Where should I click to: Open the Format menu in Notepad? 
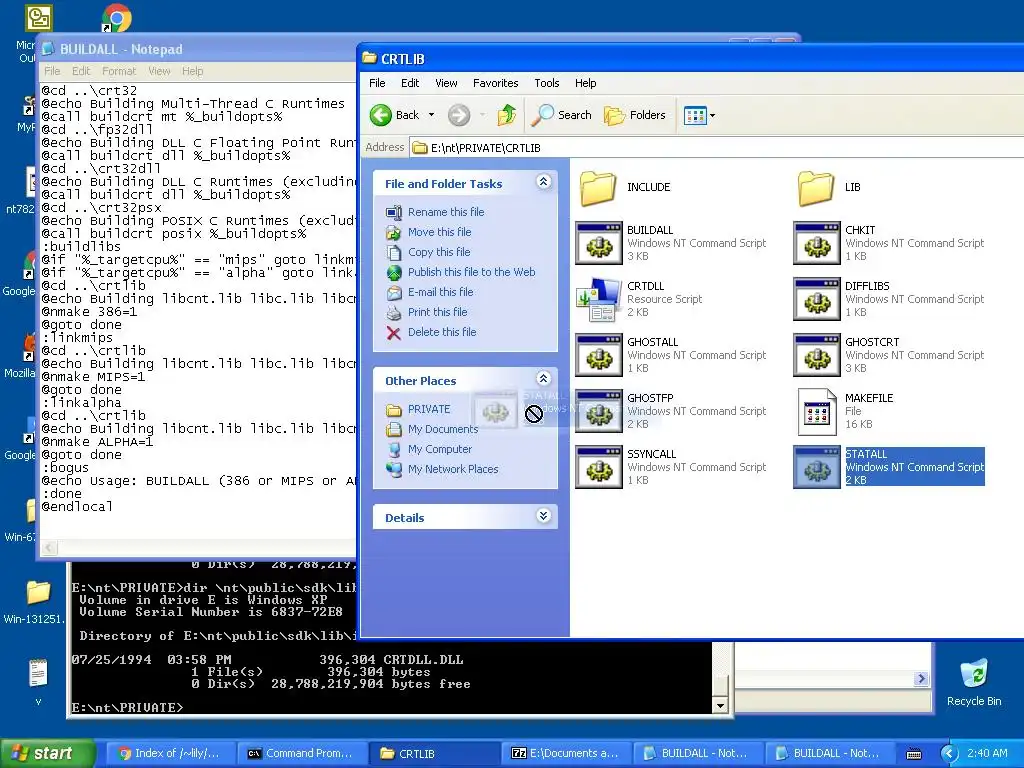[x=119, y=71]
